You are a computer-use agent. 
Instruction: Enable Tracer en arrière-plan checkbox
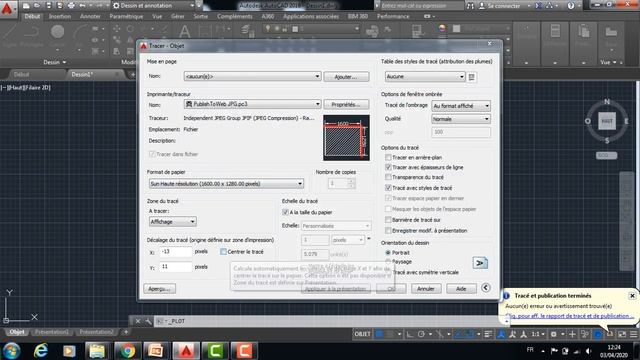(388, 157)
